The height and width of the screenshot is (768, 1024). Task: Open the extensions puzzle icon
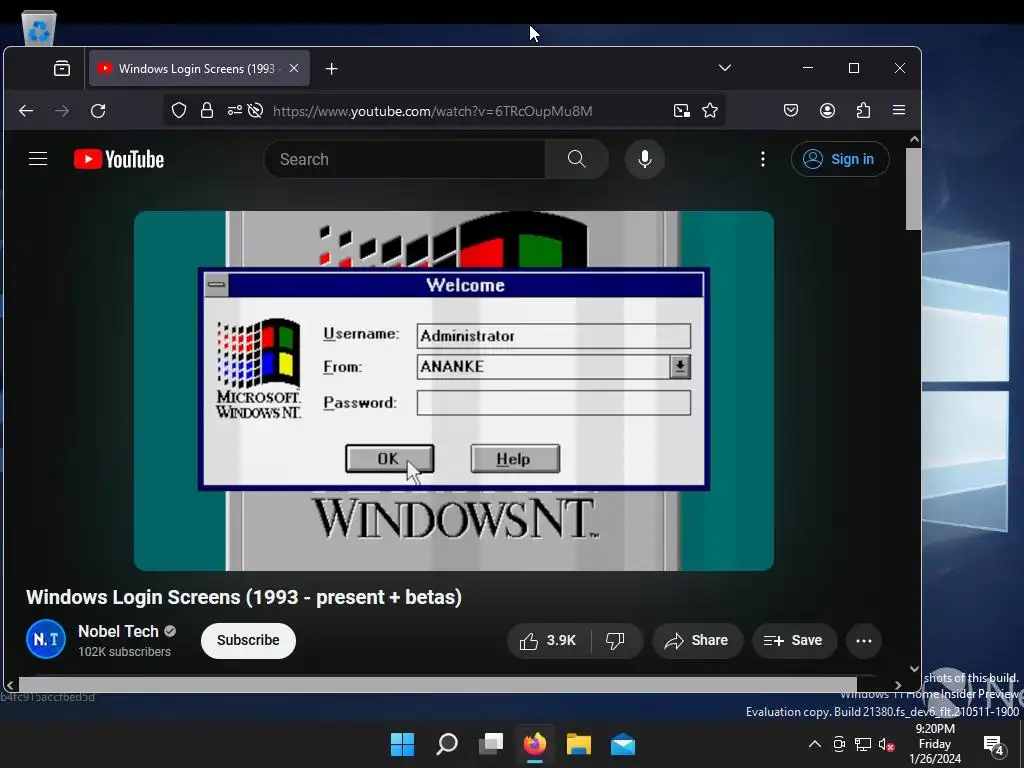pos(863,110)
